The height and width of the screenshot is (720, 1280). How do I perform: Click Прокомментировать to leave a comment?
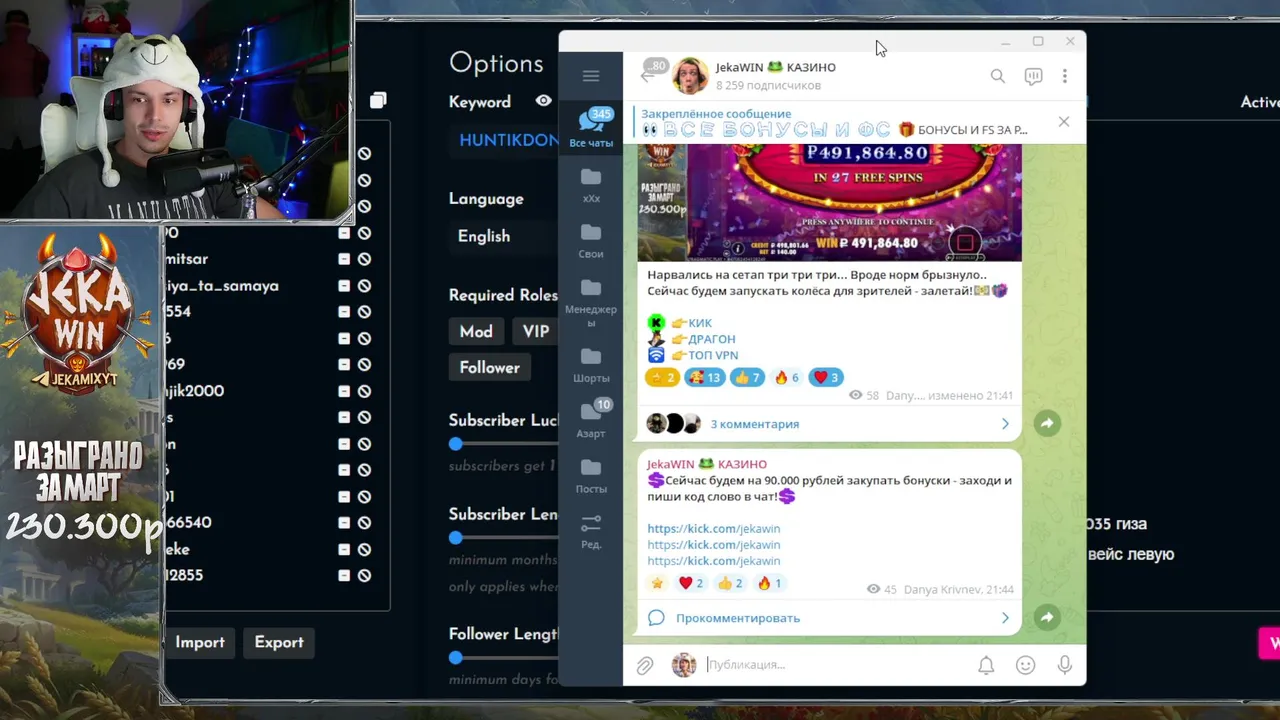[738, 618]
